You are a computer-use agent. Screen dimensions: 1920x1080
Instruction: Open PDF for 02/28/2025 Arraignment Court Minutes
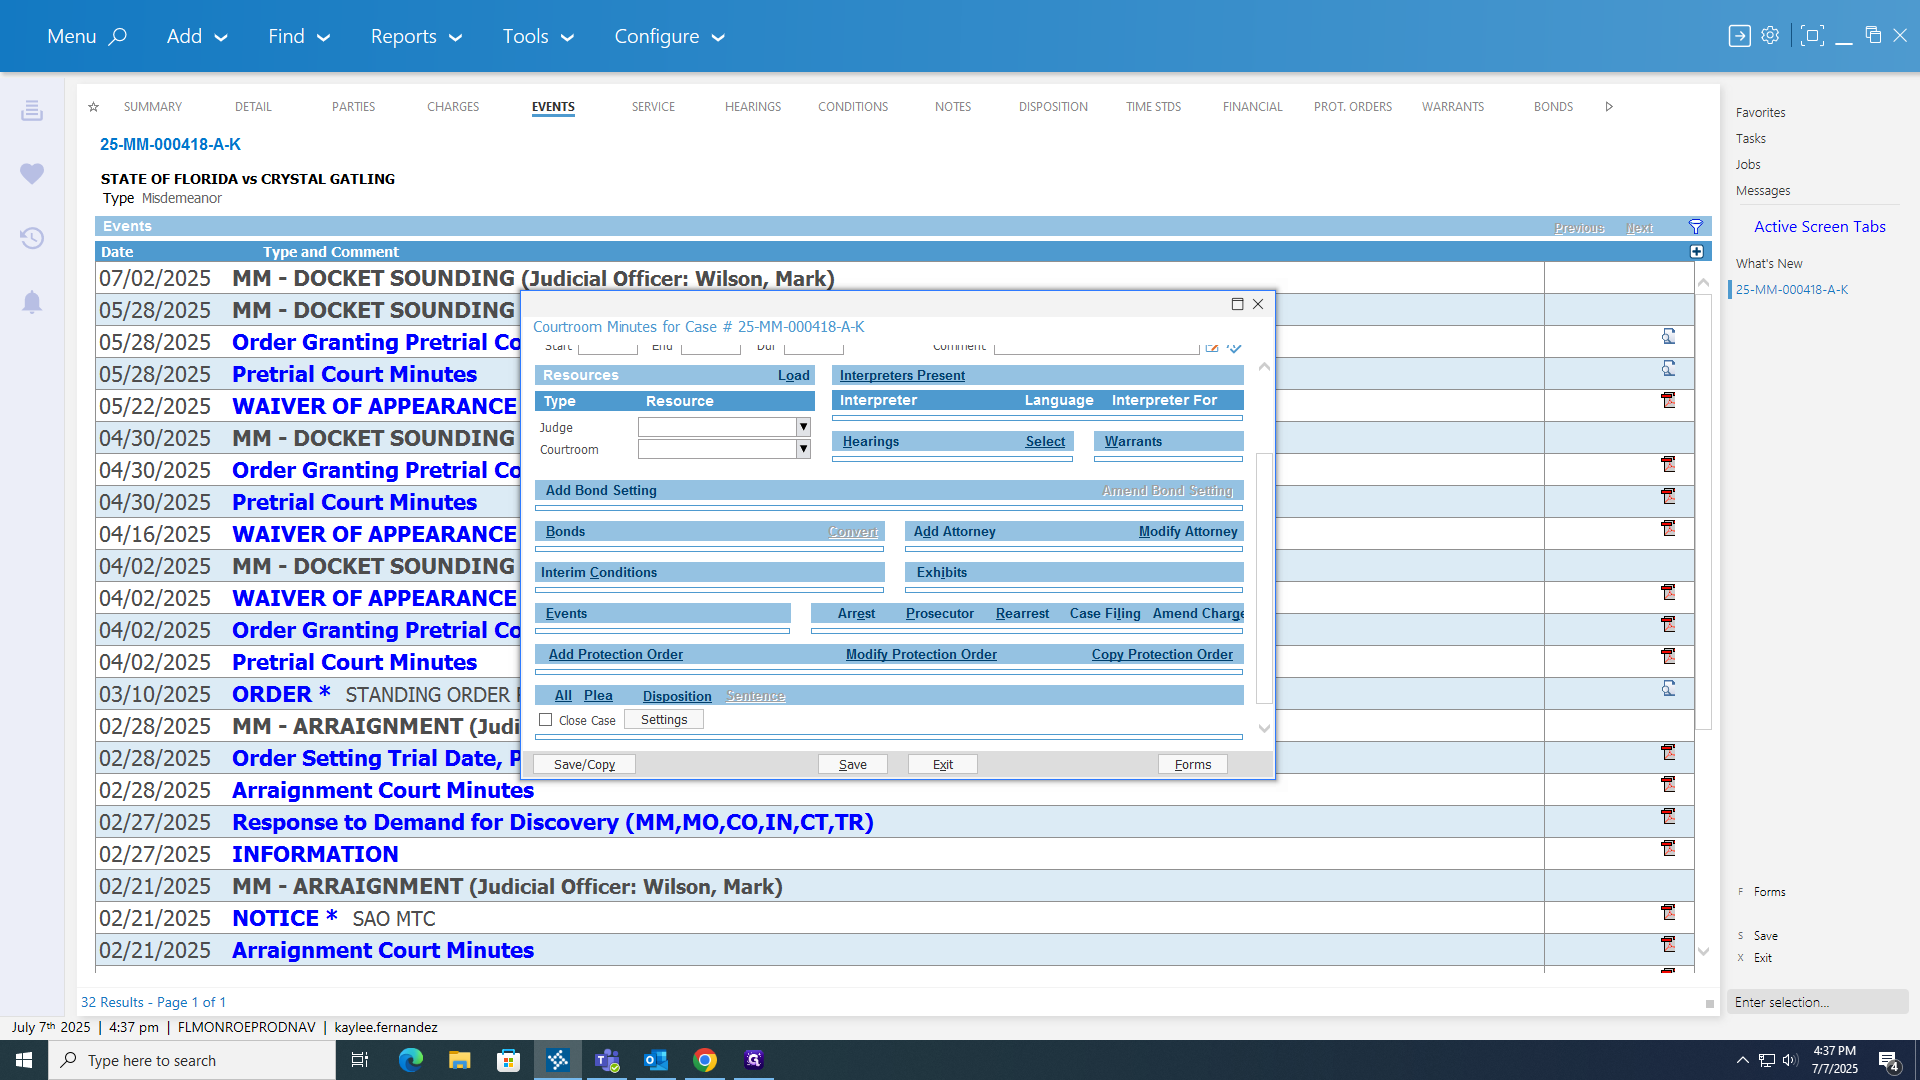pyautogui.click(x=1668, y=785)
